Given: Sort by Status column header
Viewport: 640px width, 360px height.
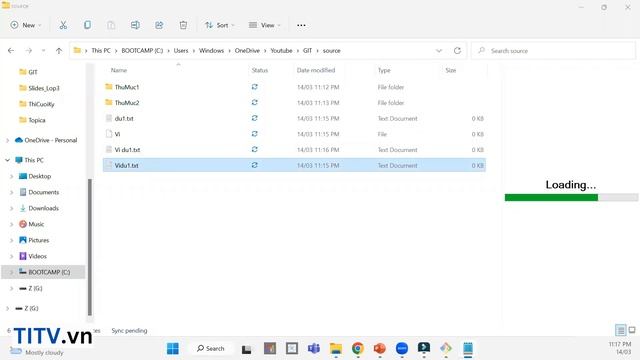Looking at the screenshot, I should point(260,70).
